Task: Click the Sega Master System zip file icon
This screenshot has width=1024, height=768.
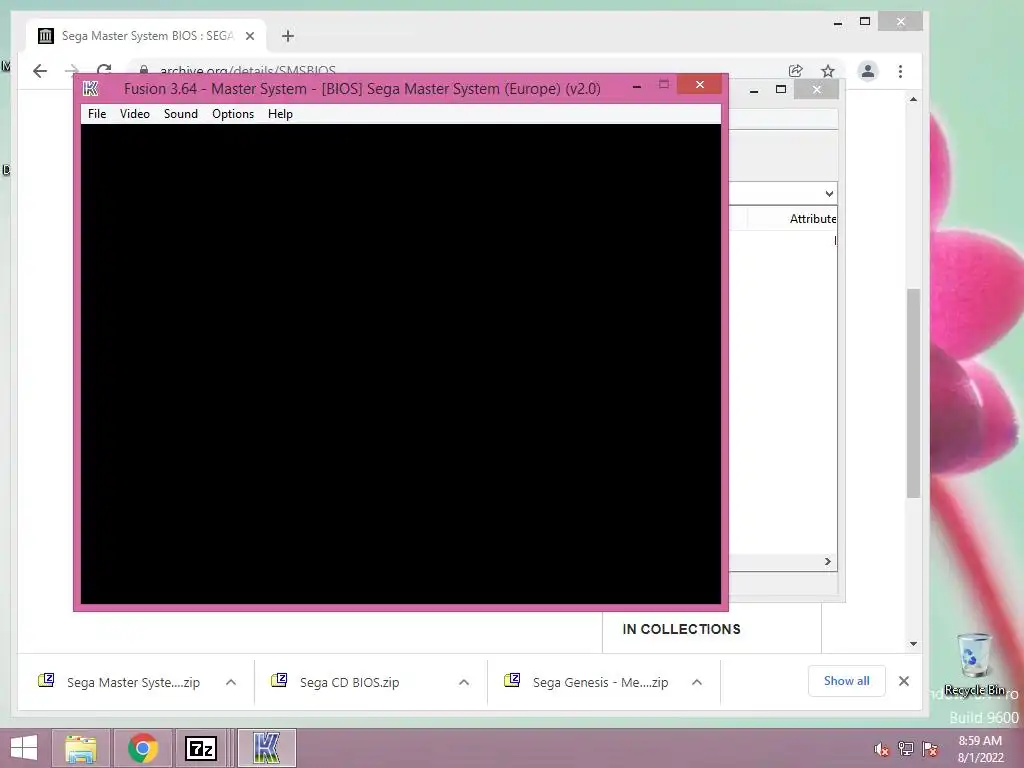Action: (46, 680)
